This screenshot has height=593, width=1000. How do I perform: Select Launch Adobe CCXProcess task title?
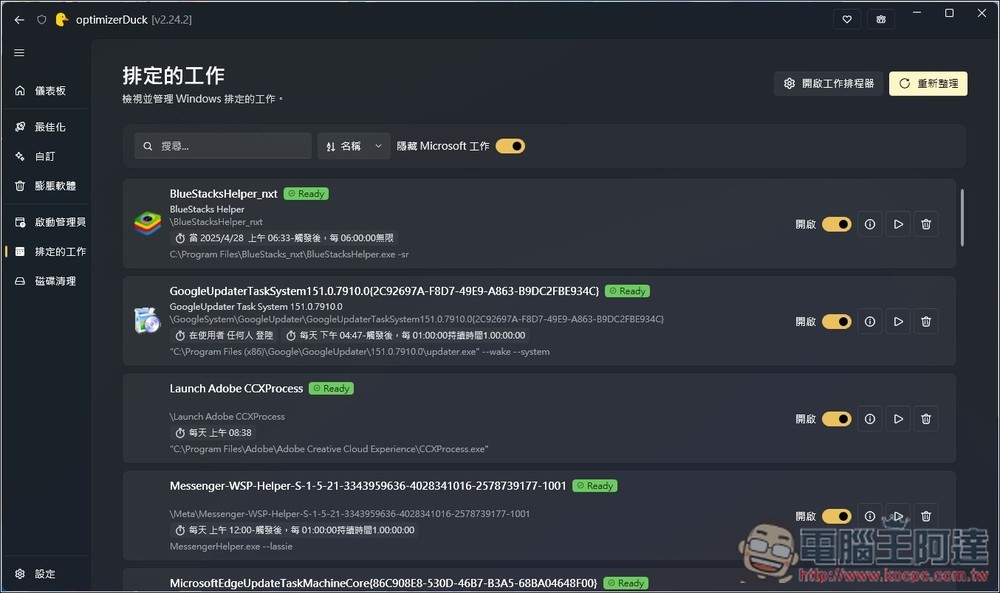pos(236,388)
